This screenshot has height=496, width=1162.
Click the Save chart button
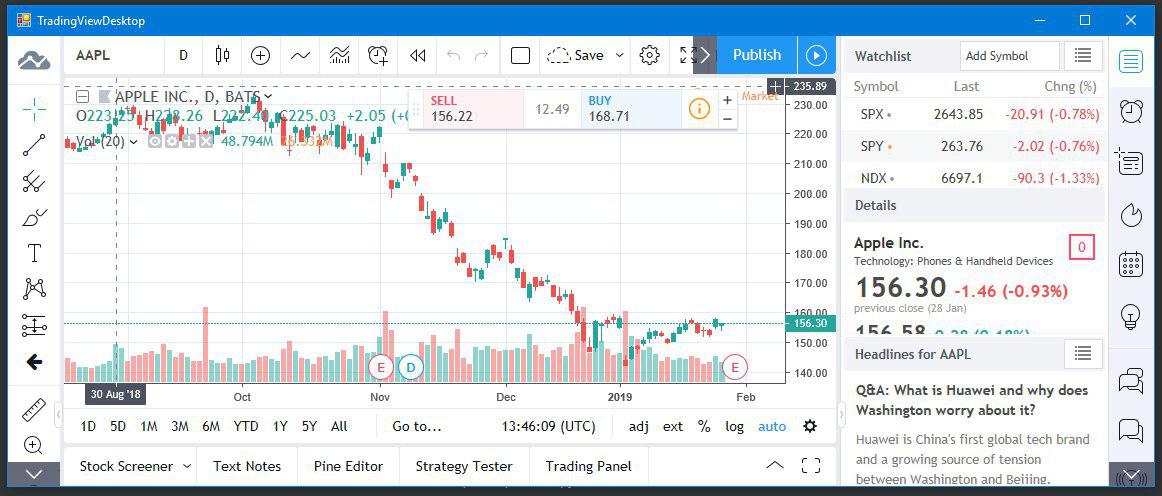[576, 55]
